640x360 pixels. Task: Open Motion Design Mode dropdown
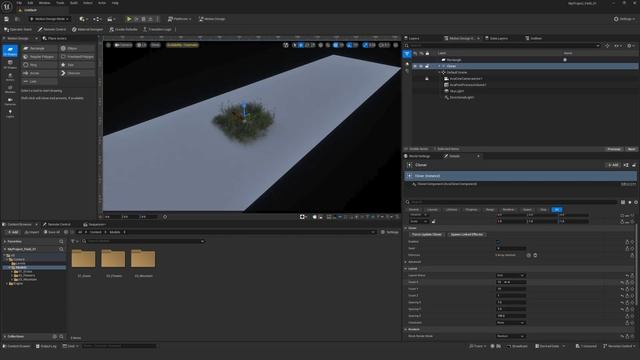click(49, 19)
